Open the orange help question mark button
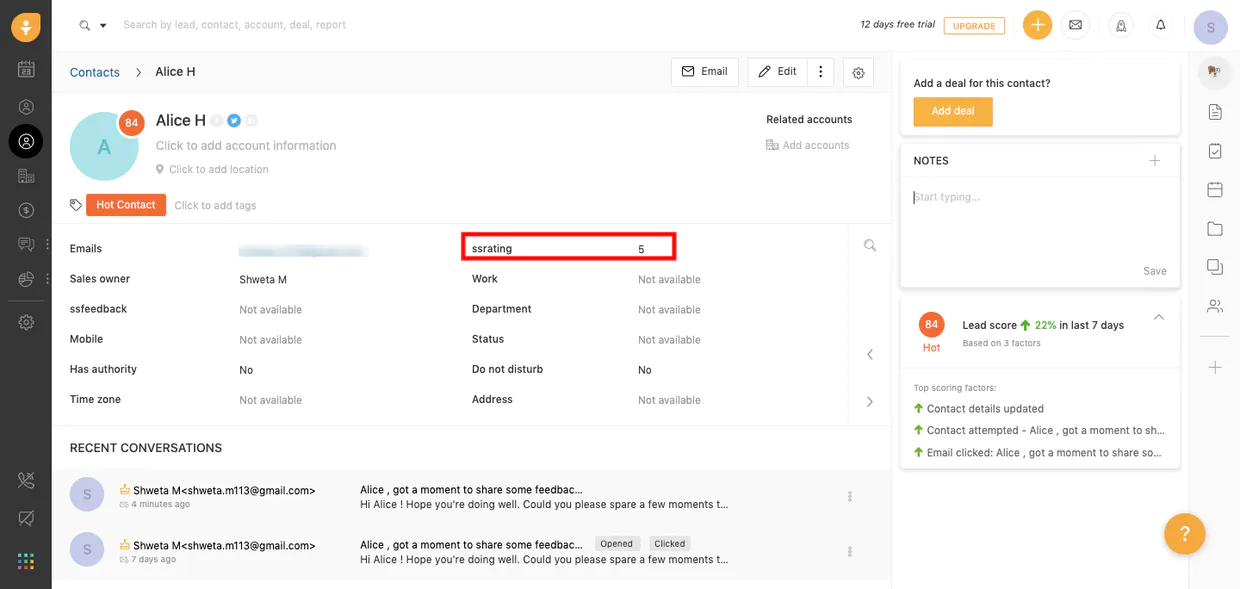The height and width of the screenshot is (589, 1240). [x=1184, y=533]
